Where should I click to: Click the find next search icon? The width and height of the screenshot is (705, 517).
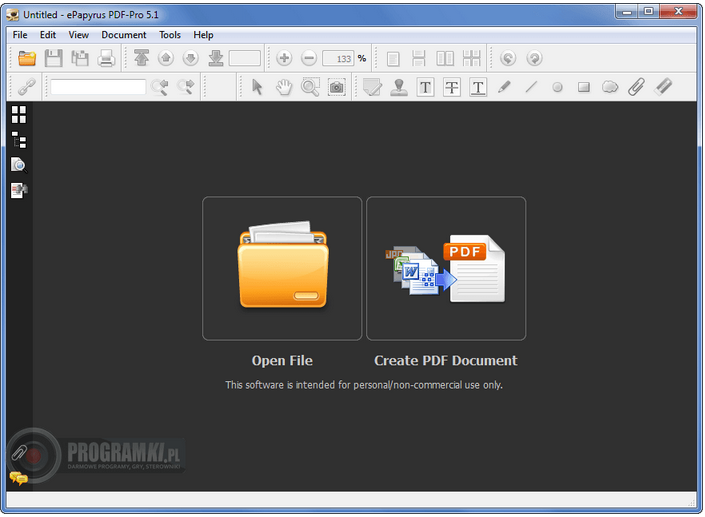pyautogui.click(x=185, y=87)
